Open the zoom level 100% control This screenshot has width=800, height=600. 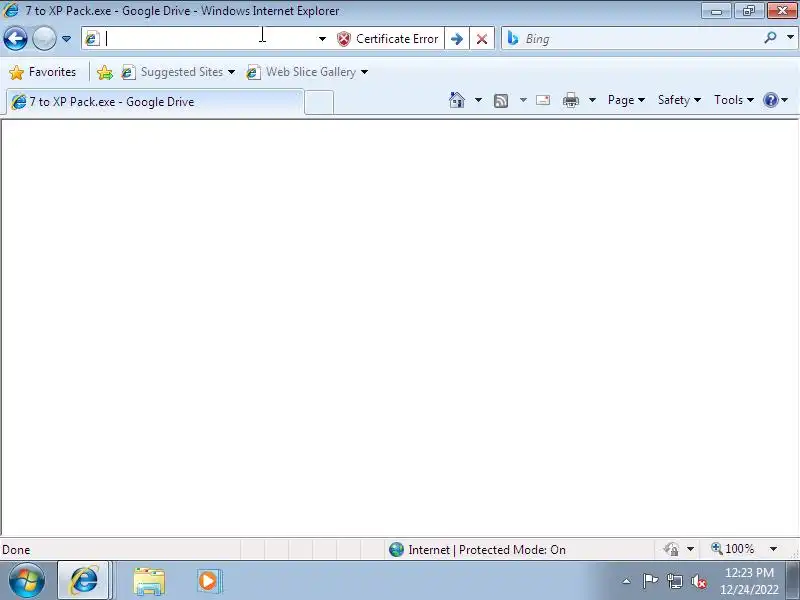click(x=733, y=549)
